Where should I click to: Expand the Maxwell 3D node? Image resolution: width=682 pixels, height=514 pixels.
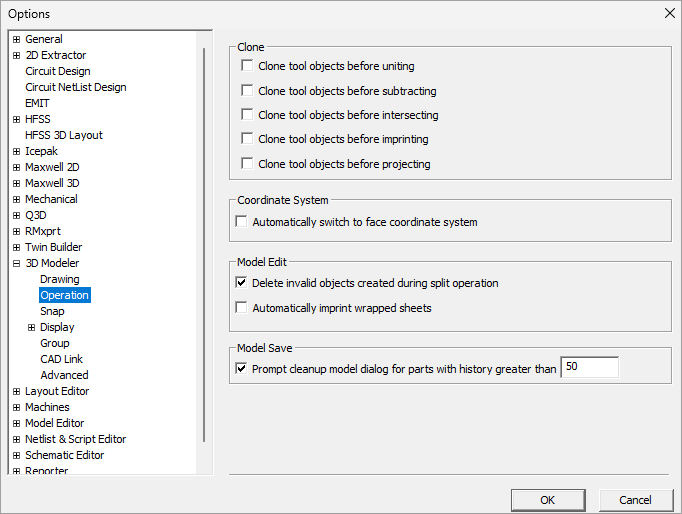(17, 184)
